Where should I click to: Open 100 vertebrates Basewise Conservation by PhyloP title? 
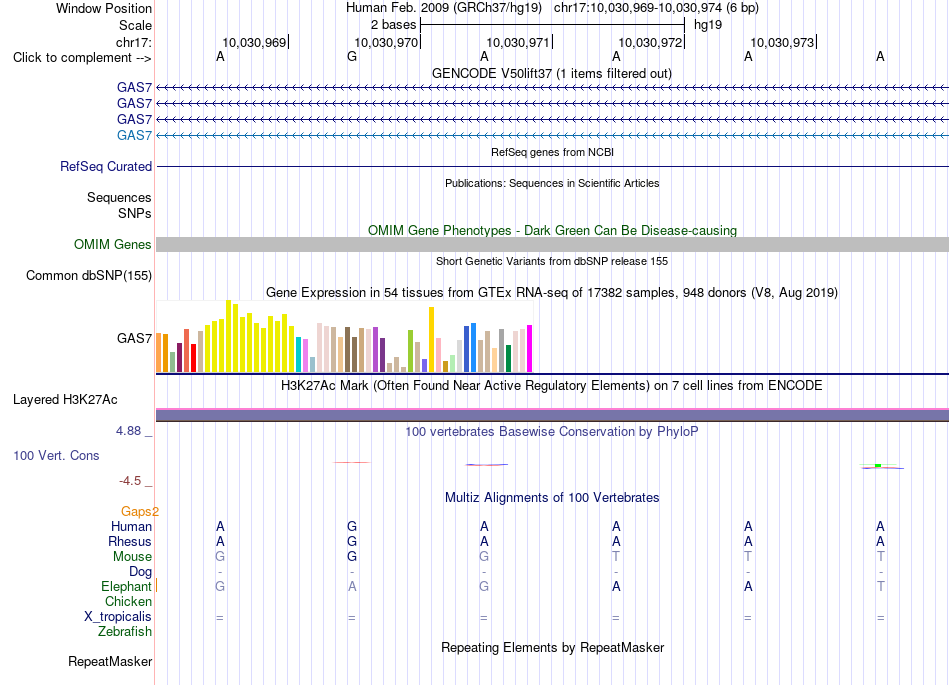pyautogui.click(x=552, y=431)
